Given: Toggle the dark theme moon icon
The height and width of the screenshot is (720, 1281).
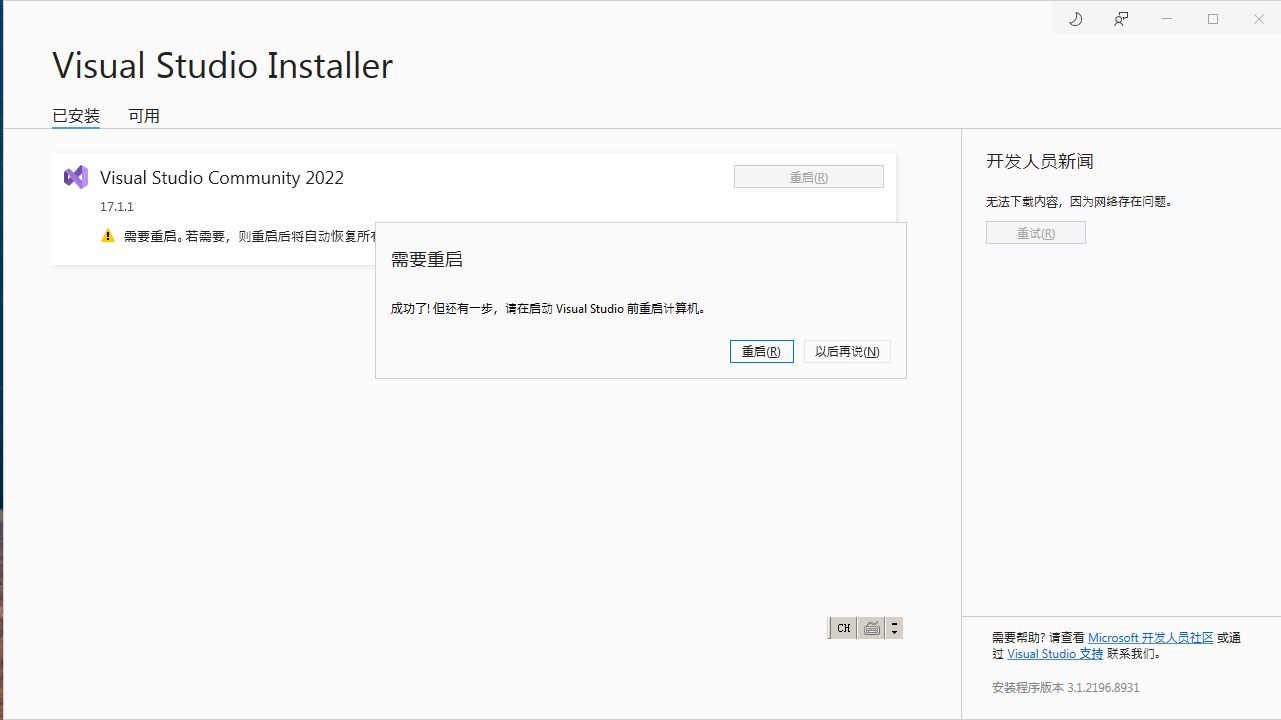Looking at the screenshot, I should coord(1076,19).
